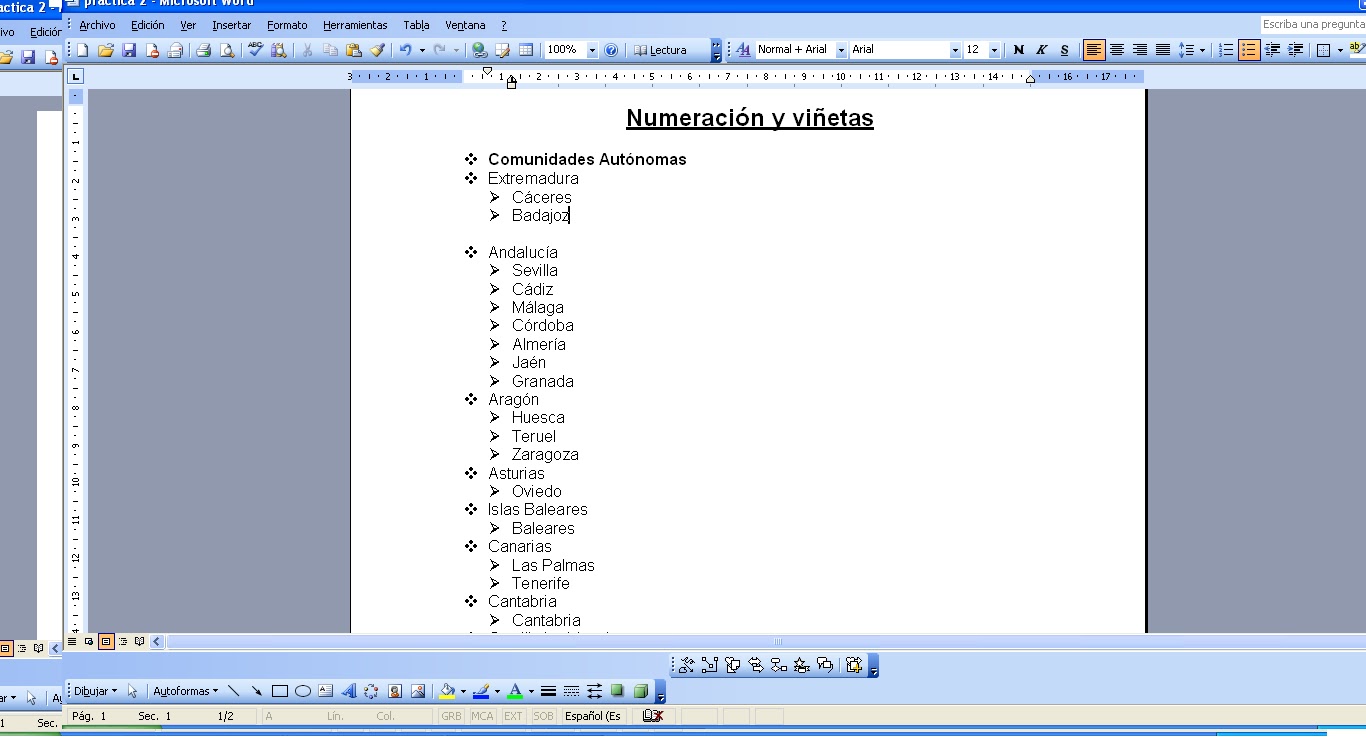
Task: Print the document
Action: (x=203, y=50)
